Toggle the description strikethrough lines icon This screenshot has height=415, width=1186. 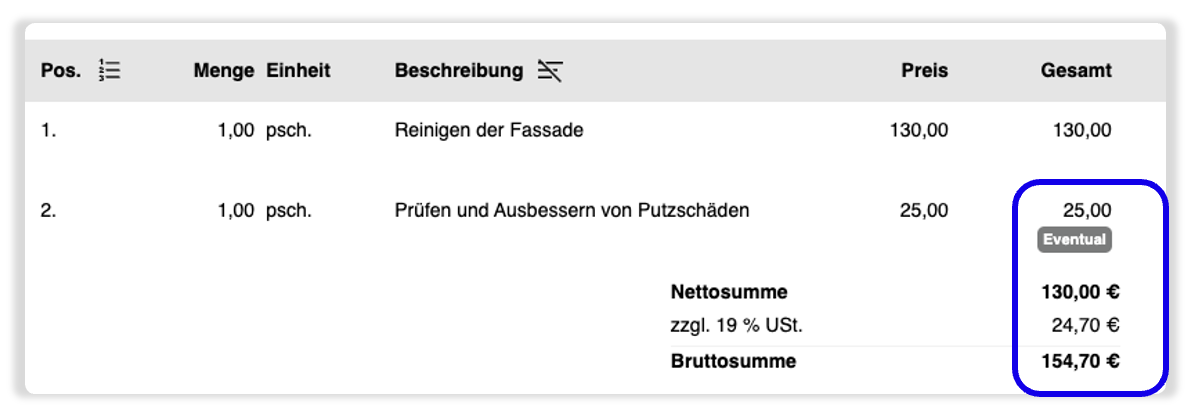550,71
